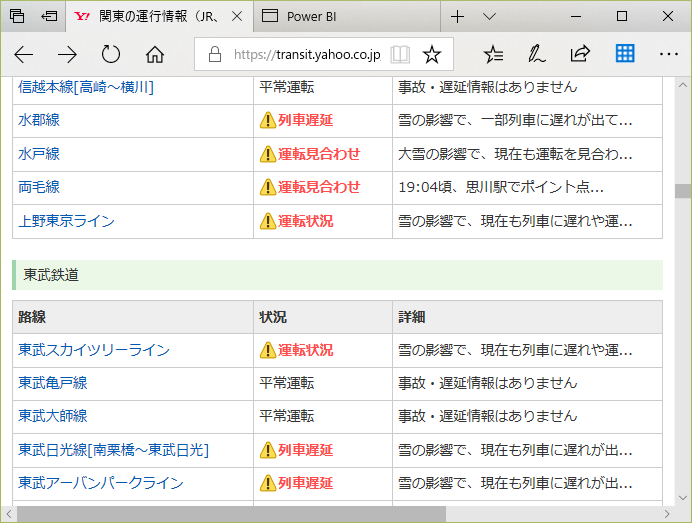
Task: Add page to favorites star
Action: [431, 54]
